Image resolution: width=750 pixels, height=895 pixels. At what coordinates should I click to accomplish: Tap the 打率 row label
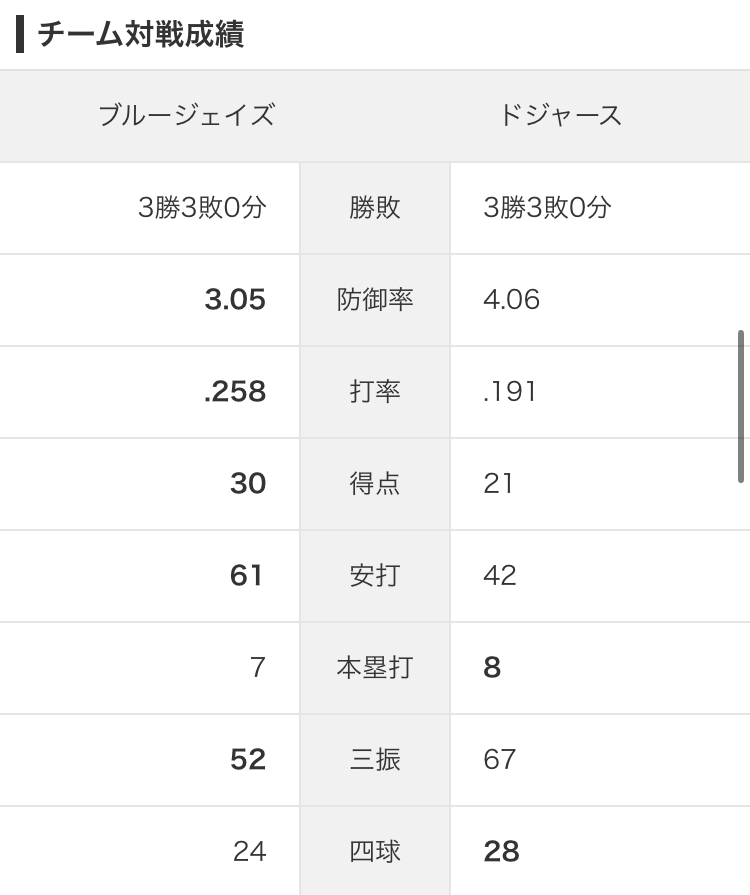(x=375, y=391)
